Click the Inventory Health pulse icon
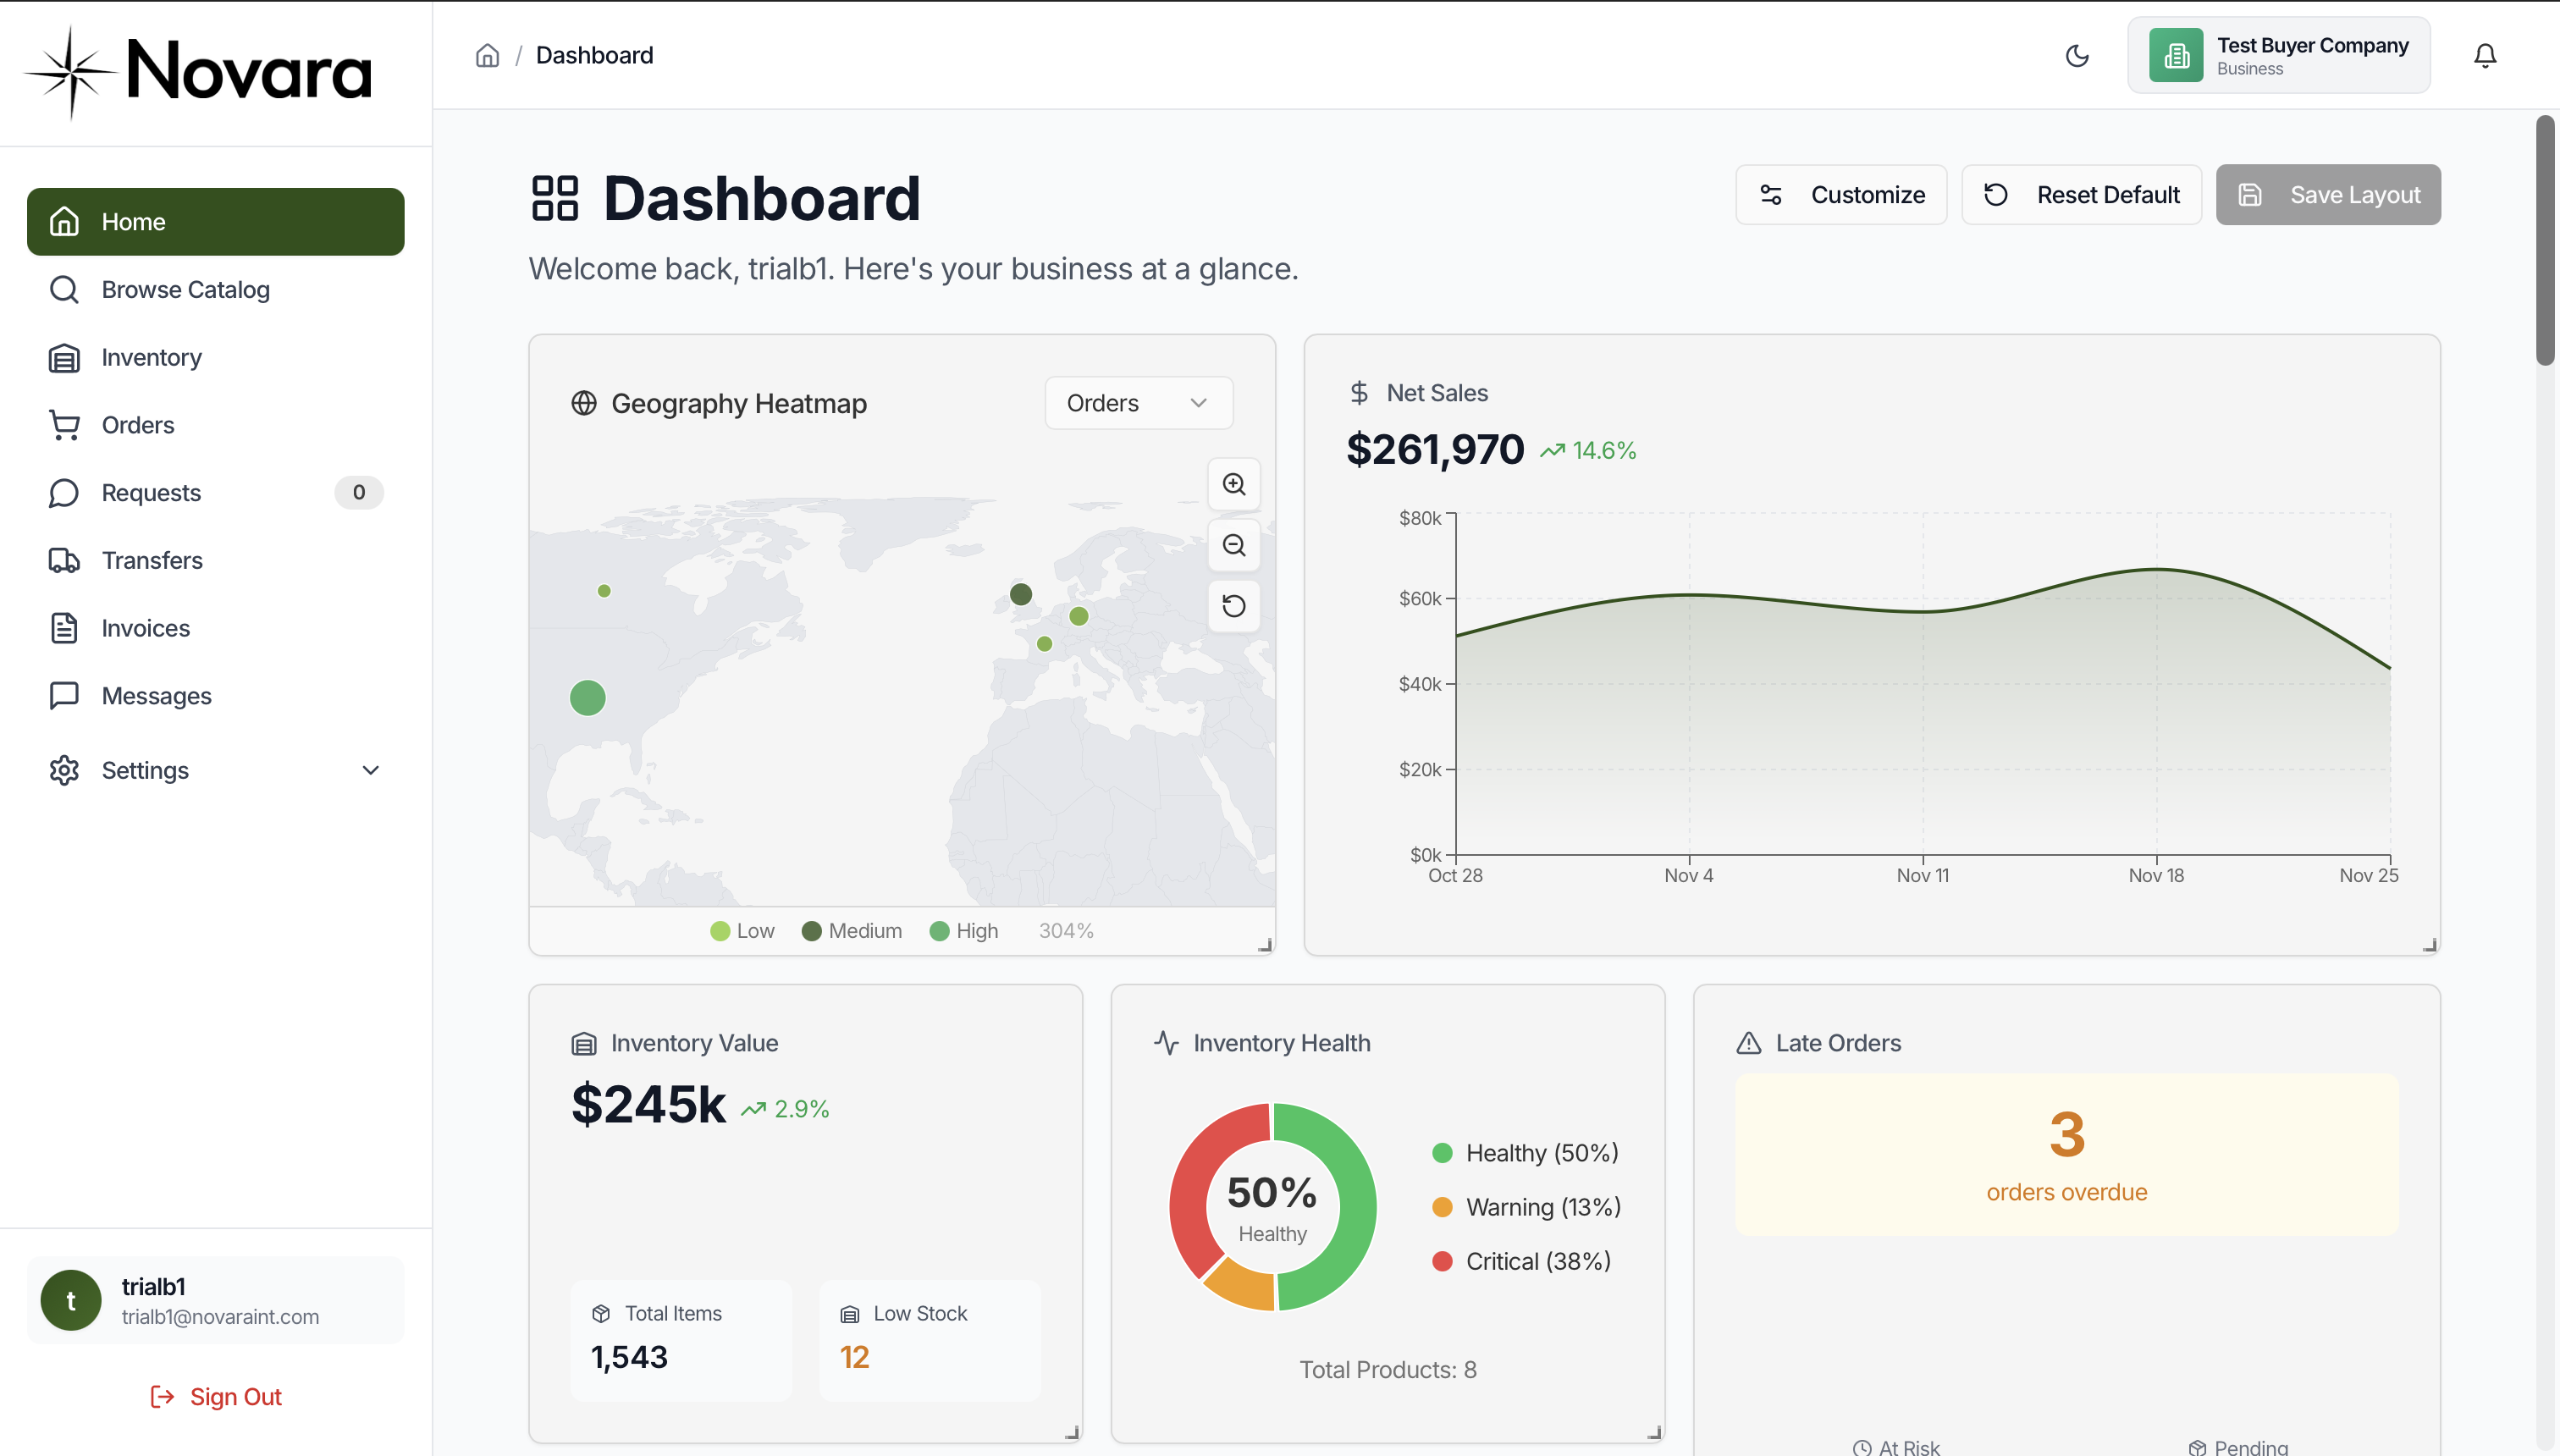The image size is (2560, 1456). pyautogui.click(x=1166, y=1043)
